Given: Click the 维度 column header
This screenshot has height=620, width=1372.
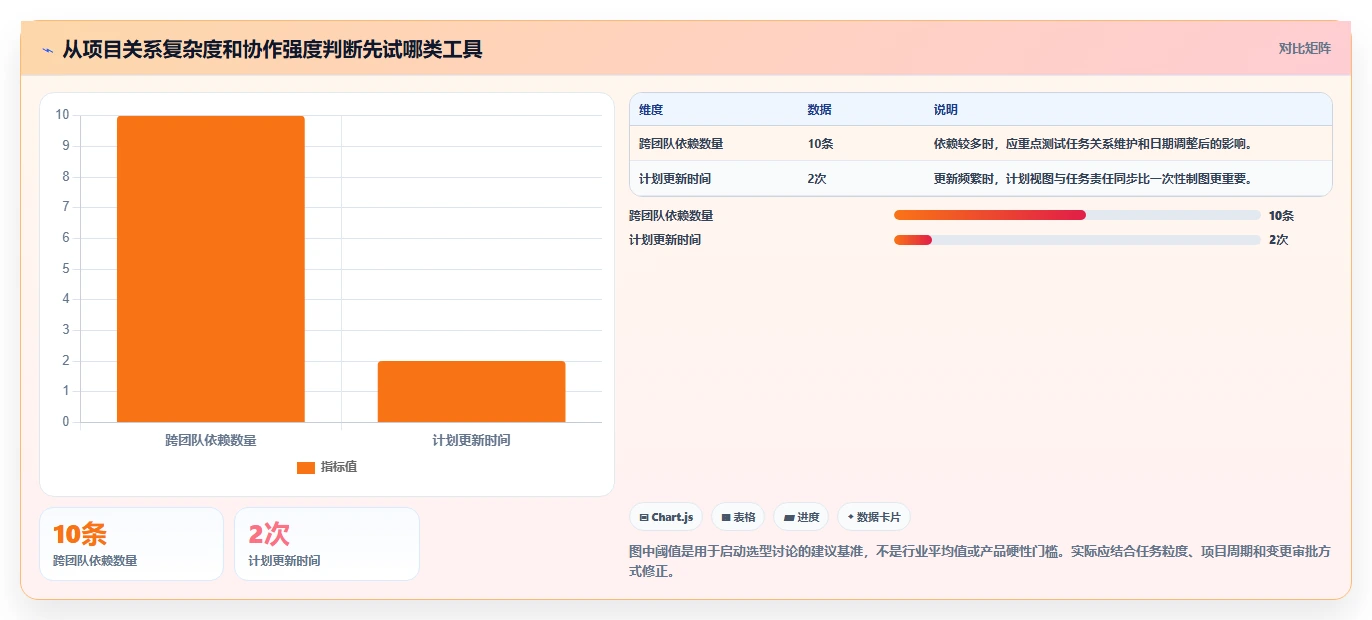Looking at the screenshot, I should click(x=651, y=110).
